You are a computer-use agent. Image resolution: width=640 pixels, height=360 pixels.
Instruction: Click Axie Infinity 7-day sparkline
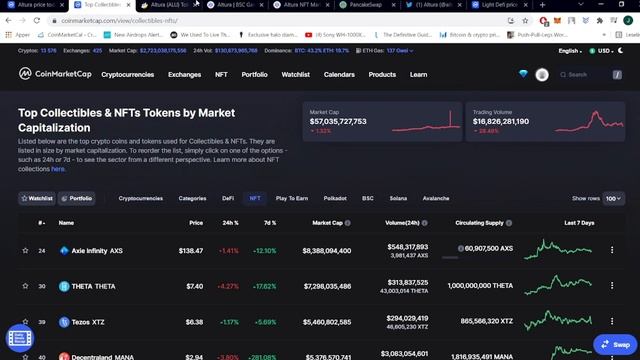558,249
